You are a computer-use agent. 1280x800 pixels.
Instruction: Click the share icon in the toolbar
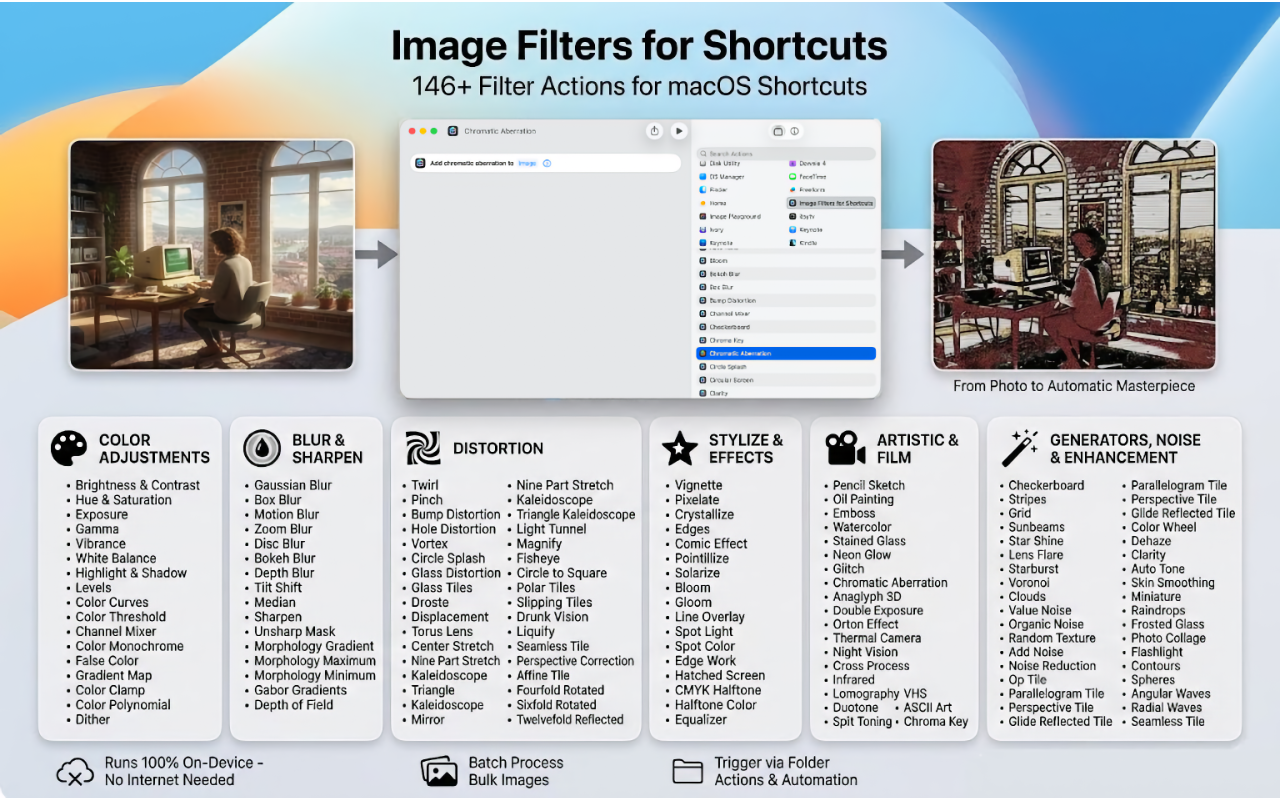(654, 131)
